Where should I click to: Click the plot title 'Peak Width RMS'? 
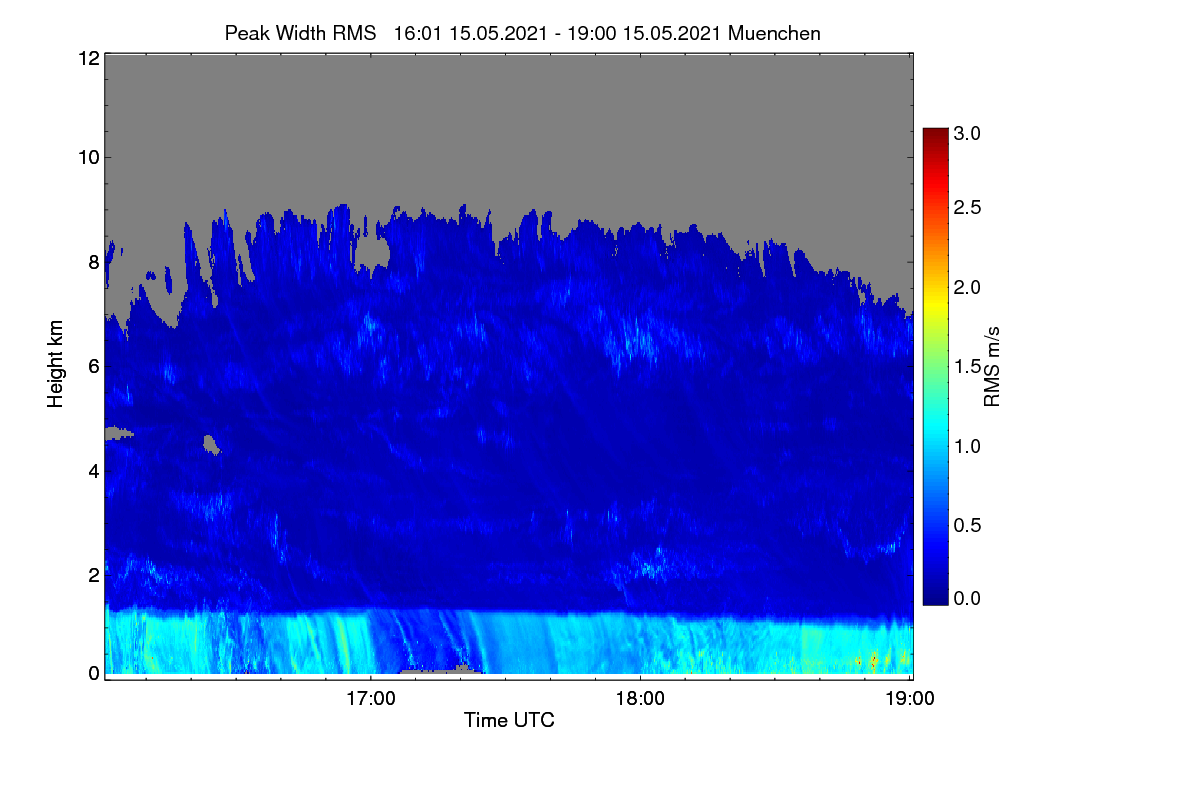(x=300, y=33)
